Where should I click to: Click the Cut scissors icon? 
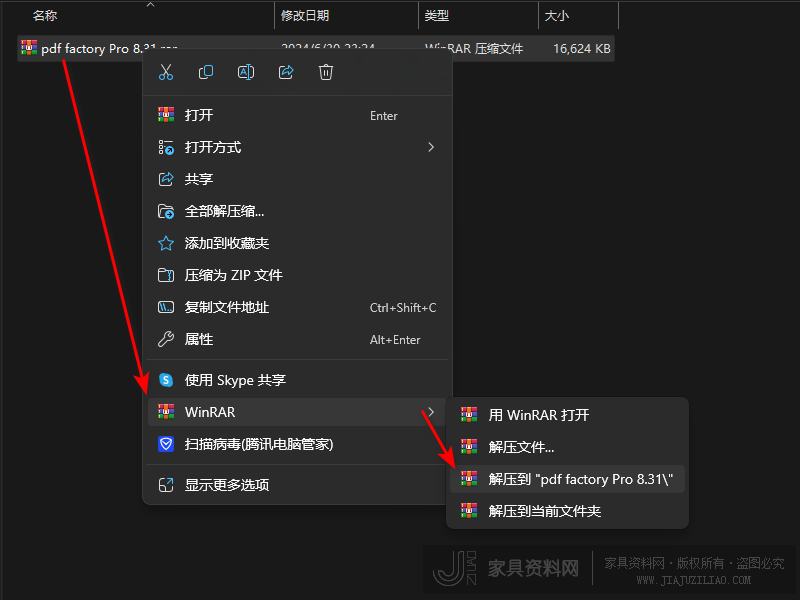click(x=166, y=72)
